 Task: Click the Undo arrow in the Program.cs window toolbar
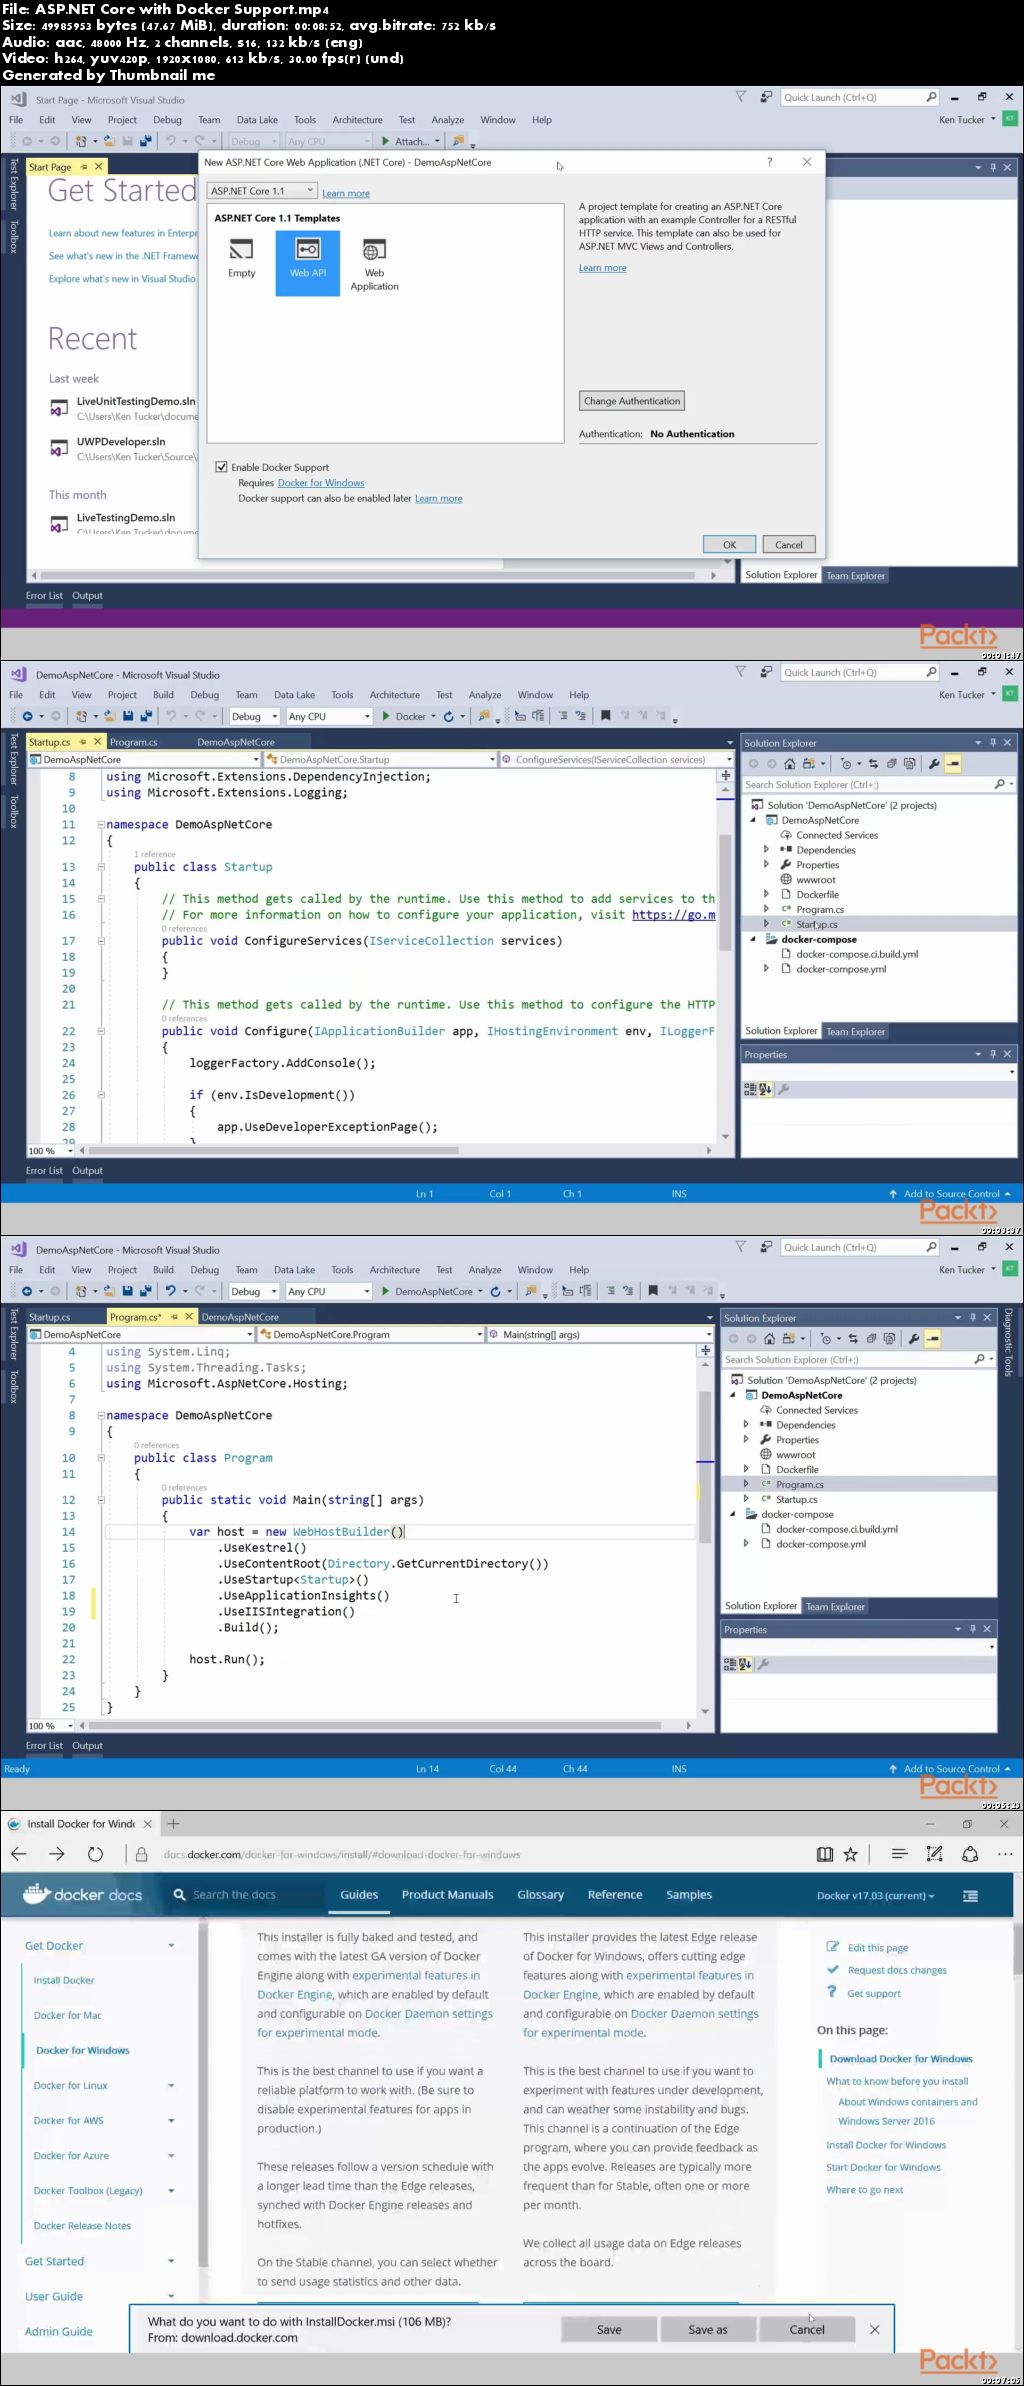(171, 1291)
